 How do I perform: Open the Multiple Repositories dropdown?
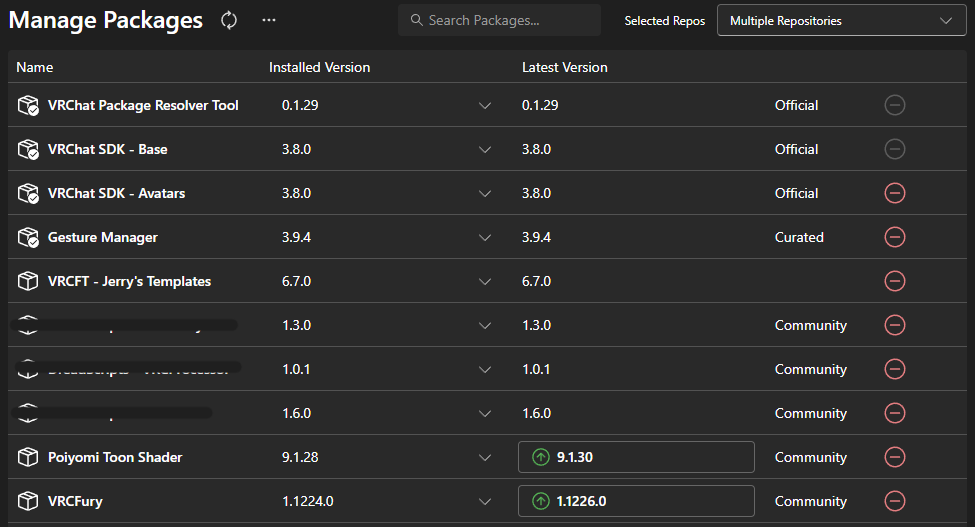coord(841,21)
